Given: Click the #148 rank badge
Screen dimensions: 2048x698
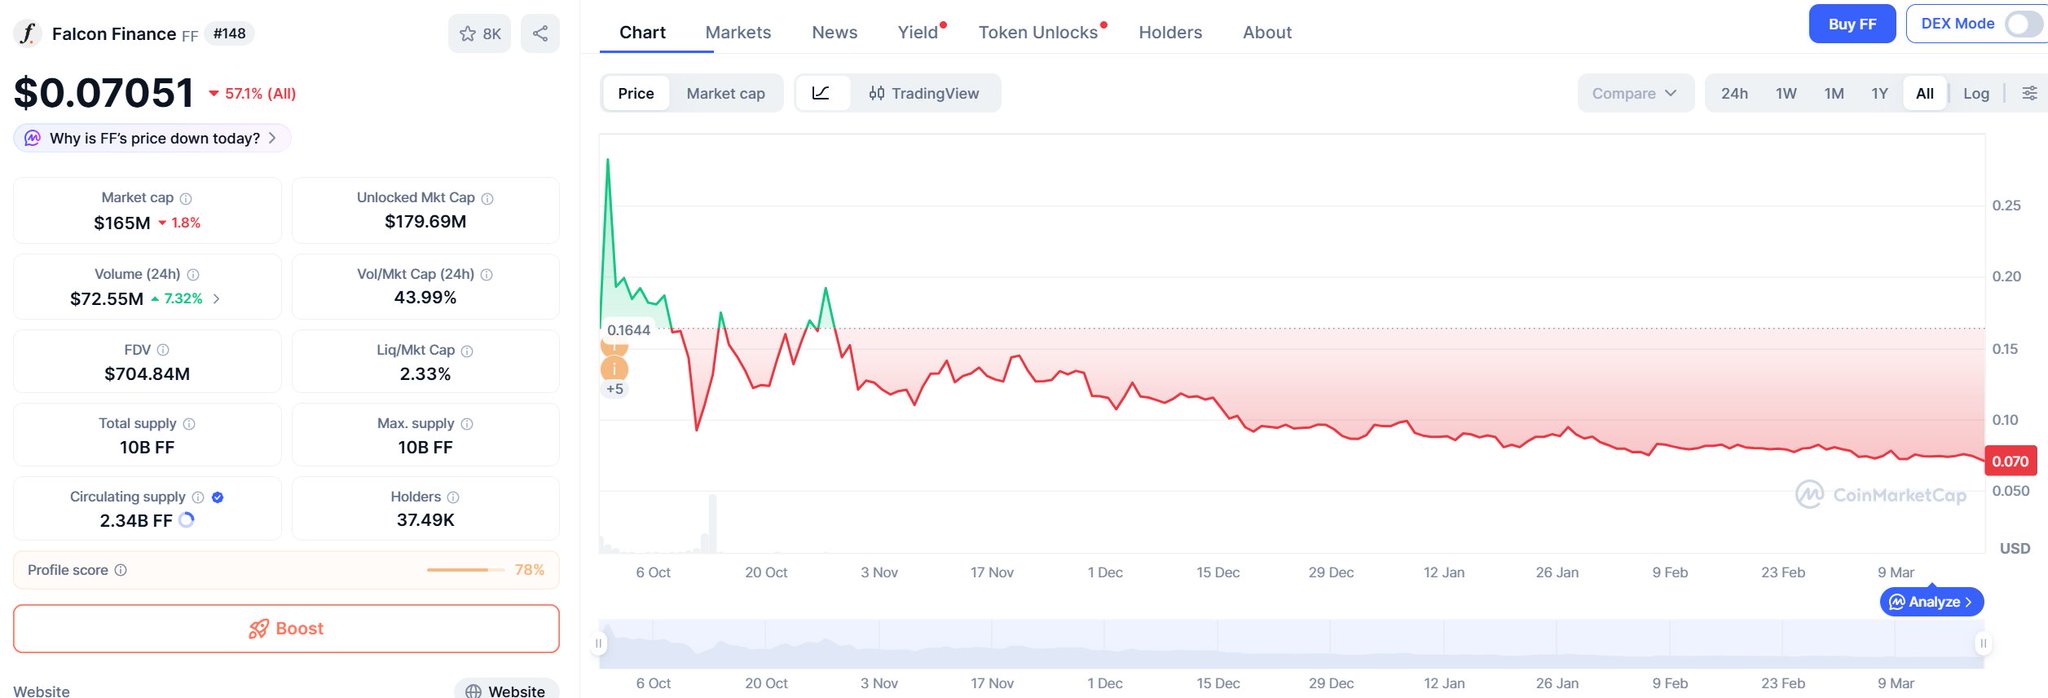Looking at the screenshot, I should [x=230, y=34].
